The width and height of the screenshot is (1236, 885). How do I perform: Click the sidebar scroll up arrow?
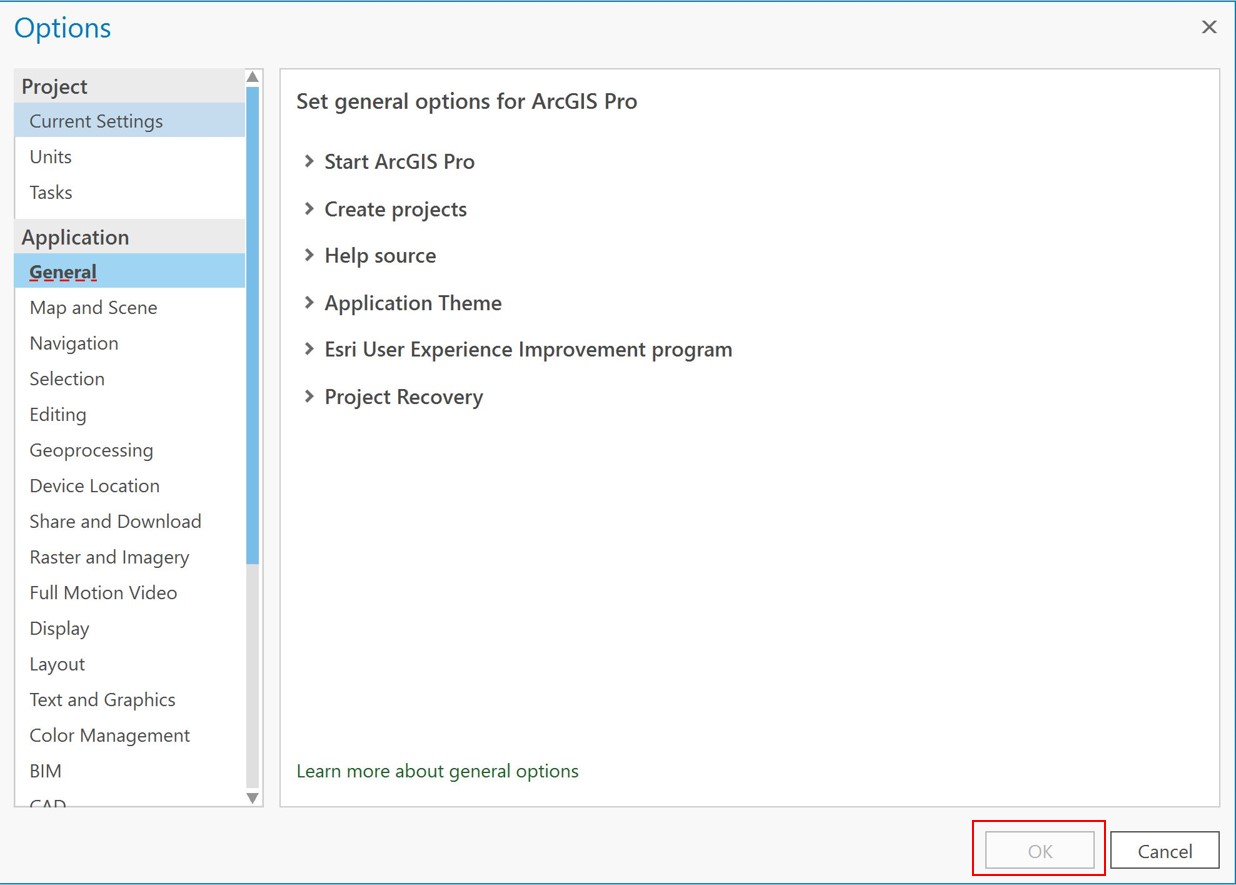coord(253,77)
